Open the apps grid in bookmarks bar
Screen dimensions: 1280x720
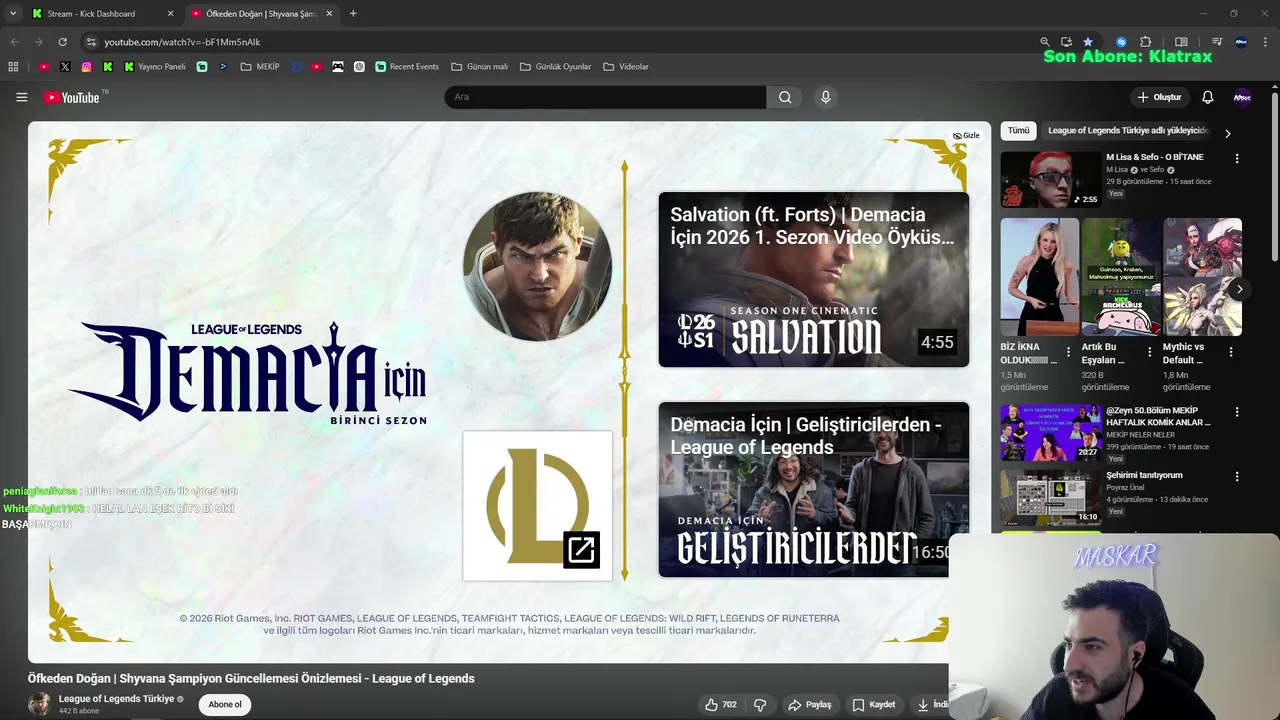click(x=13, y=67)
